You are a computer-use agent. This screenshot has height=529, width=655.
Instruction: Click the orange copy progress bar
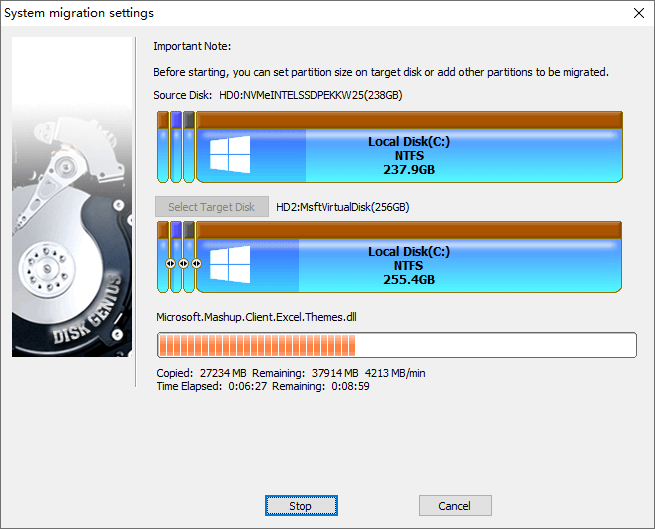[x=397, y=345]
